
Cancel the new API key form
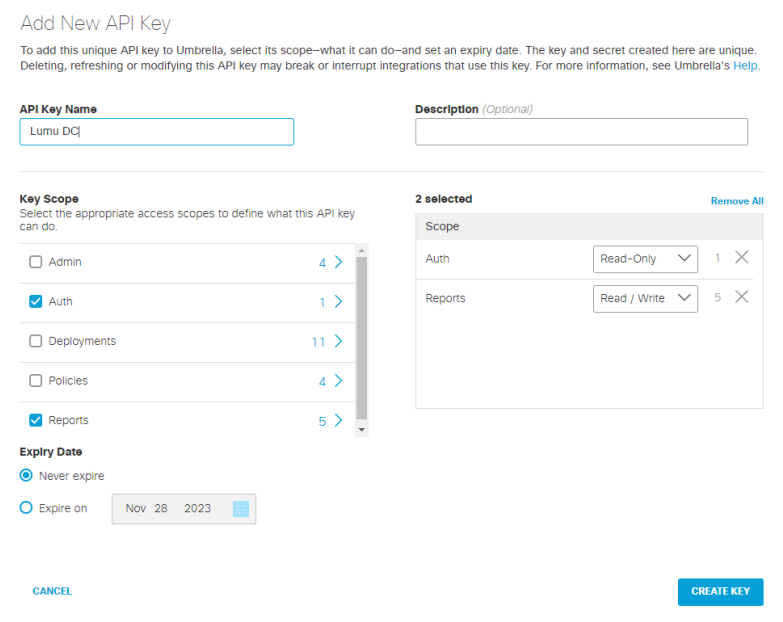click(52, 591)
